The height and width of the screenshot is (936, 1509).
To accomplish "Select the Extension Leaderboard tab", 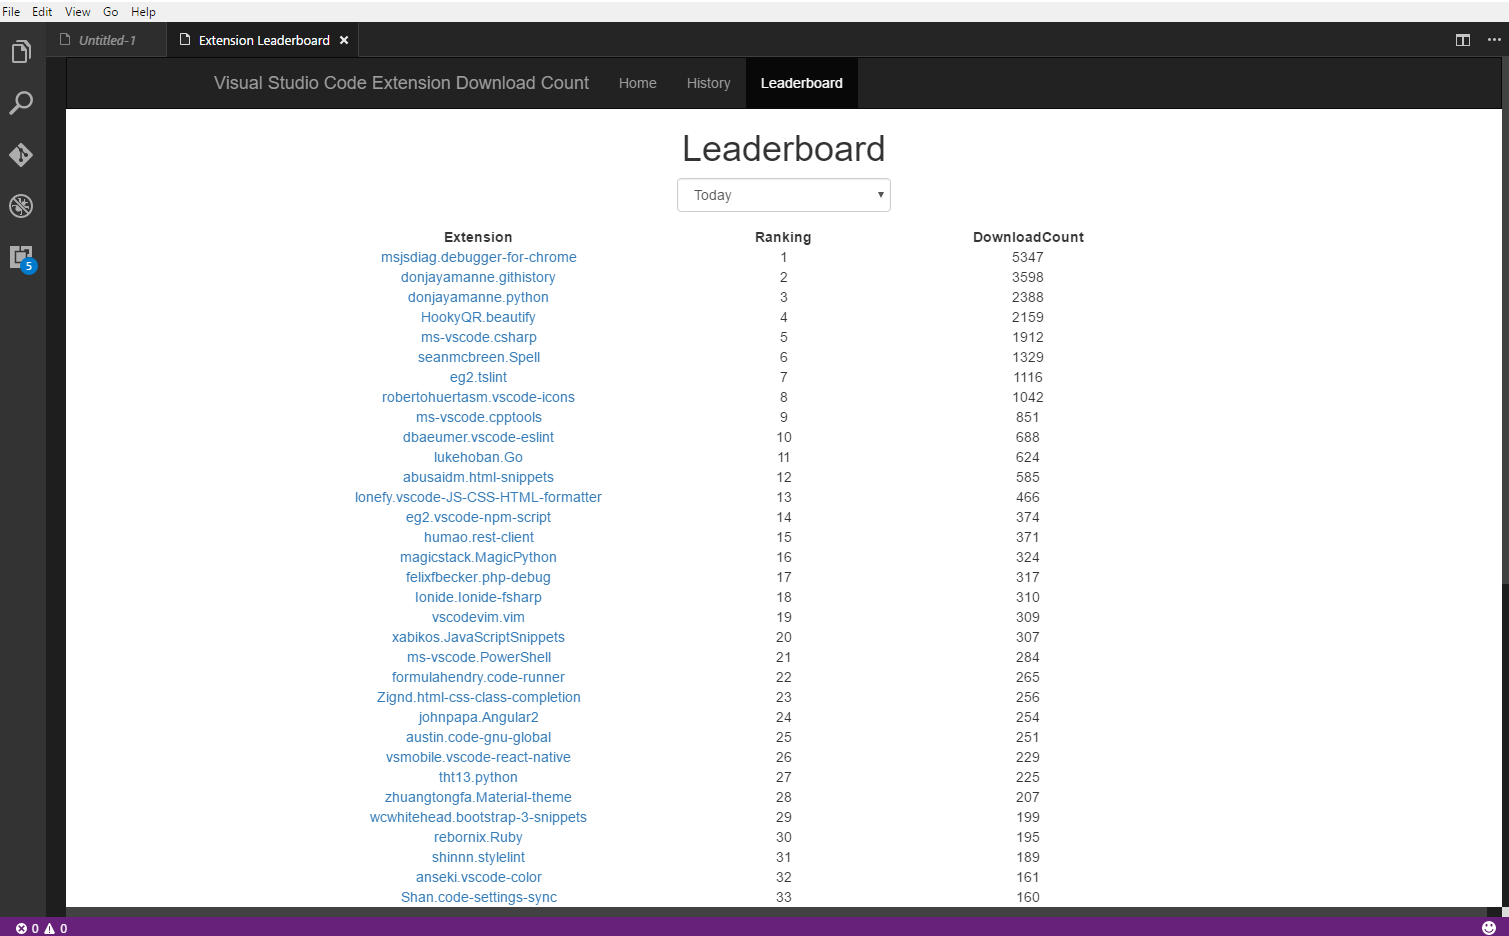I will point(264,40).
